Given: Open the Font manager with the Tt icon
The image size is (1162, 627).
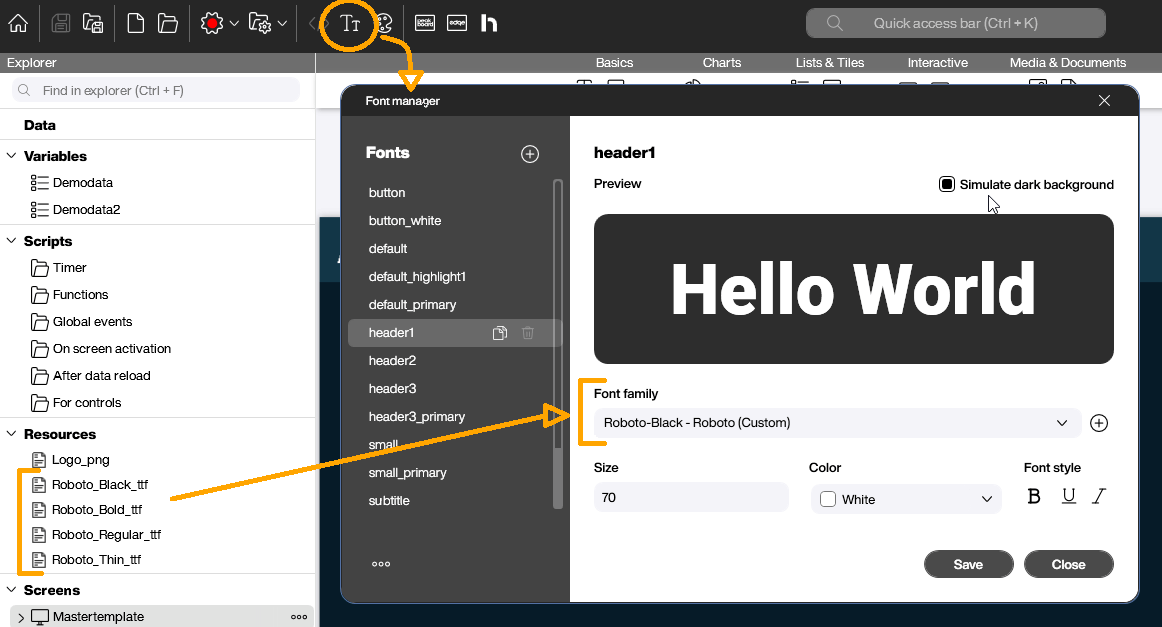Looking at the screenshot, I should tap(348, 22).
